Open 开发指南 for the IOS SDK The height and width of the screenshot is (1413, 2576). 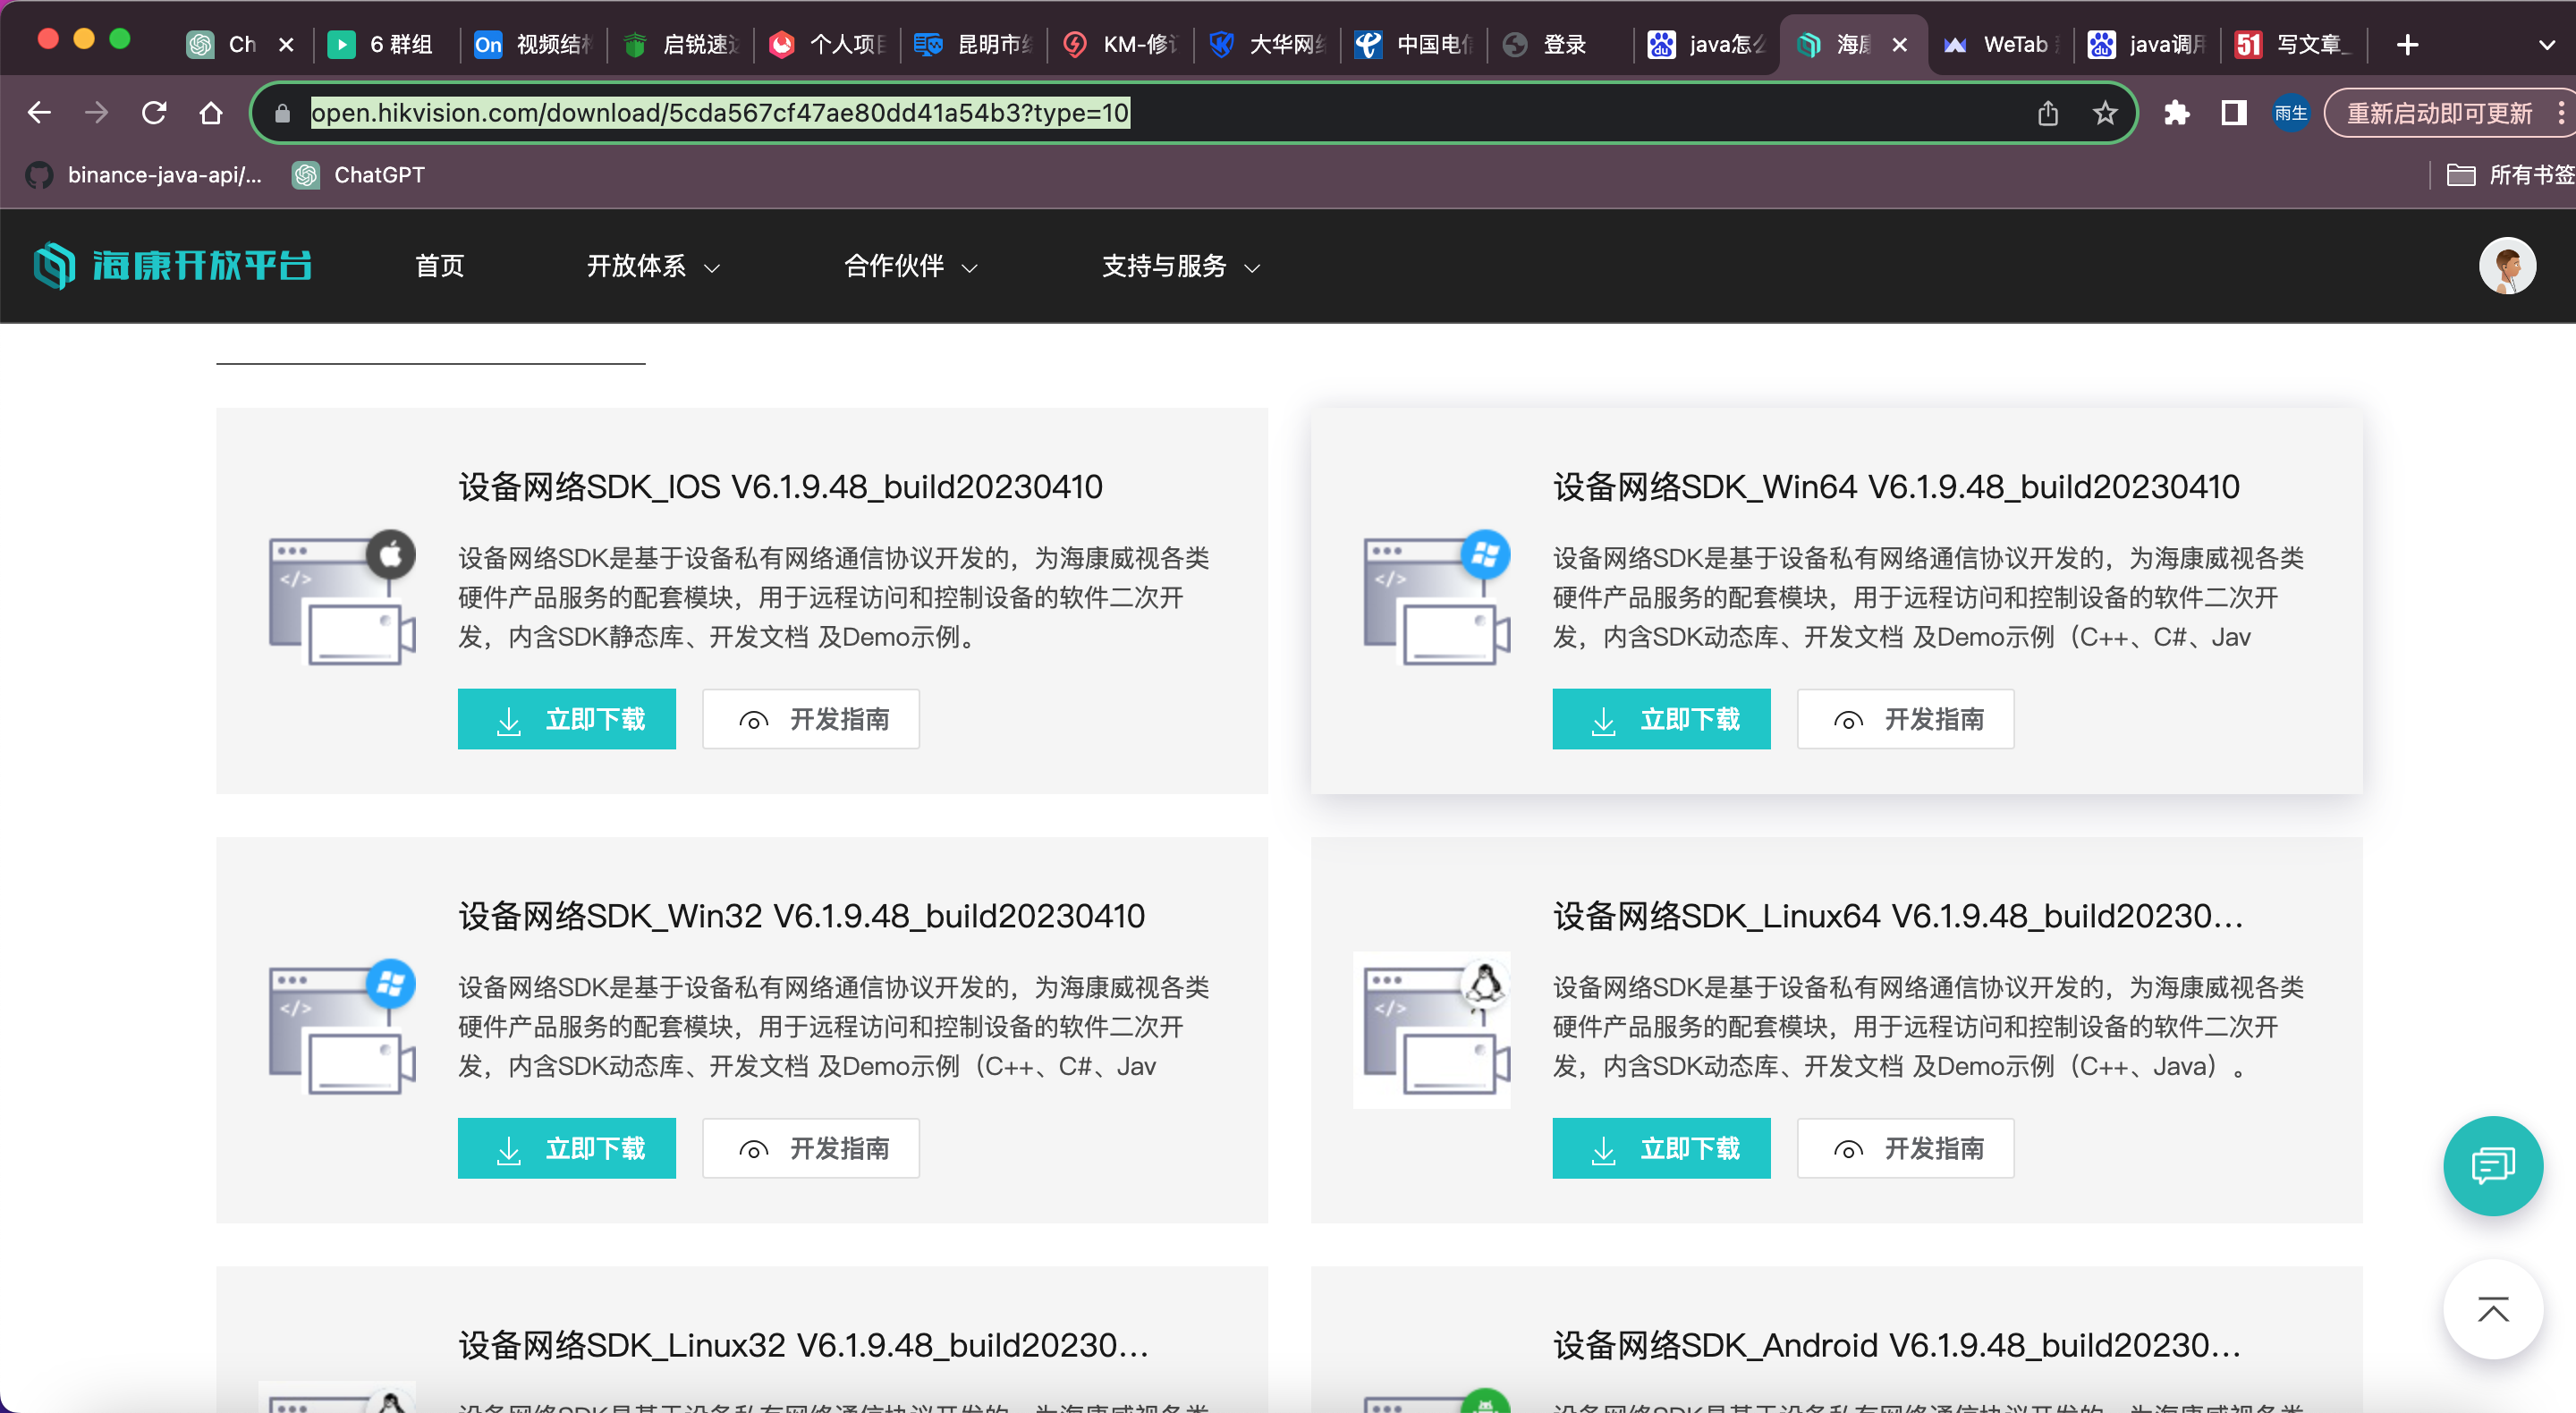pos(811,719)
